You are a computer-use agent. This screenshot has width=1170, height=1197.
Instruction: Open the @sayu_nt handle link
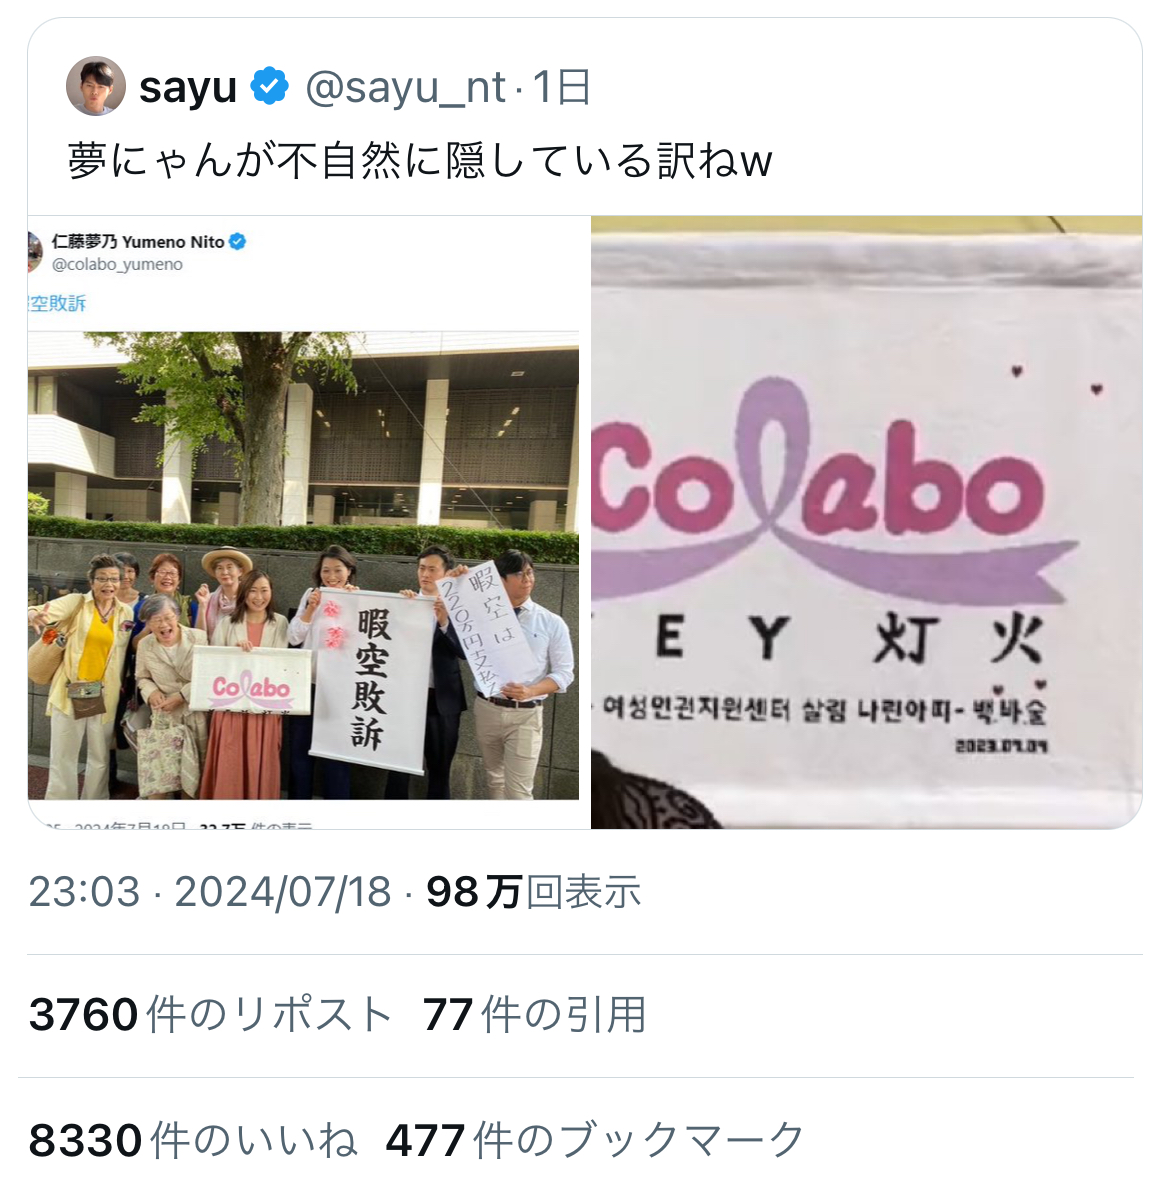405,87
